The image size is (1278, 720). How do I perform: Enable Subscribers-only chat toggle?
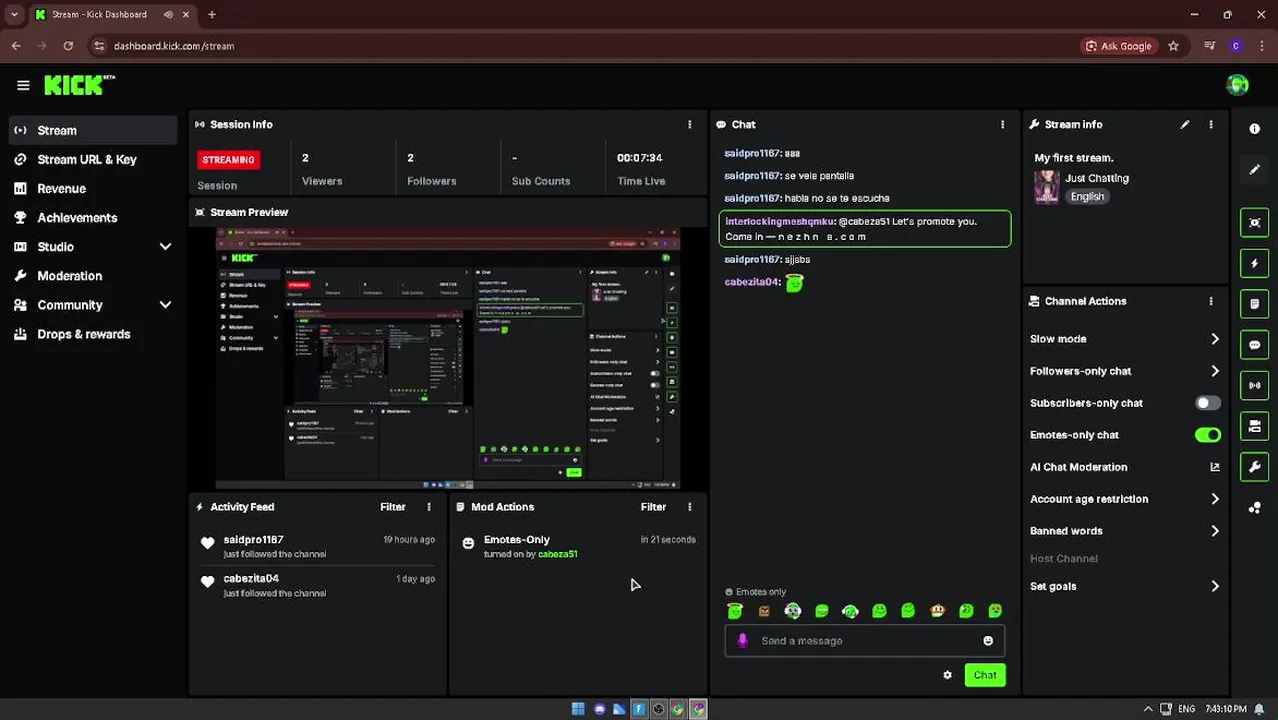coord(1208,403)
